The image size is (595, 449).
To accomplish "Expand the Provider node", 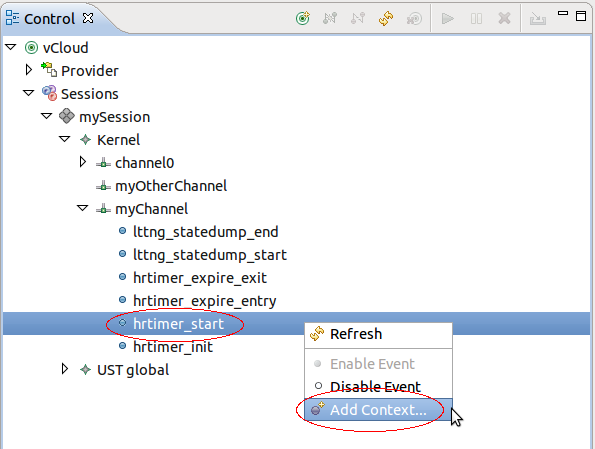I will point(28,70).
